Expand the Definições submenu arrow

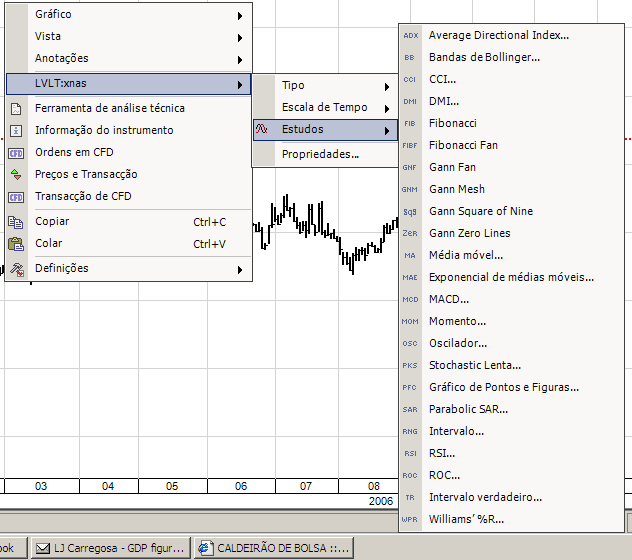(240, 270)
